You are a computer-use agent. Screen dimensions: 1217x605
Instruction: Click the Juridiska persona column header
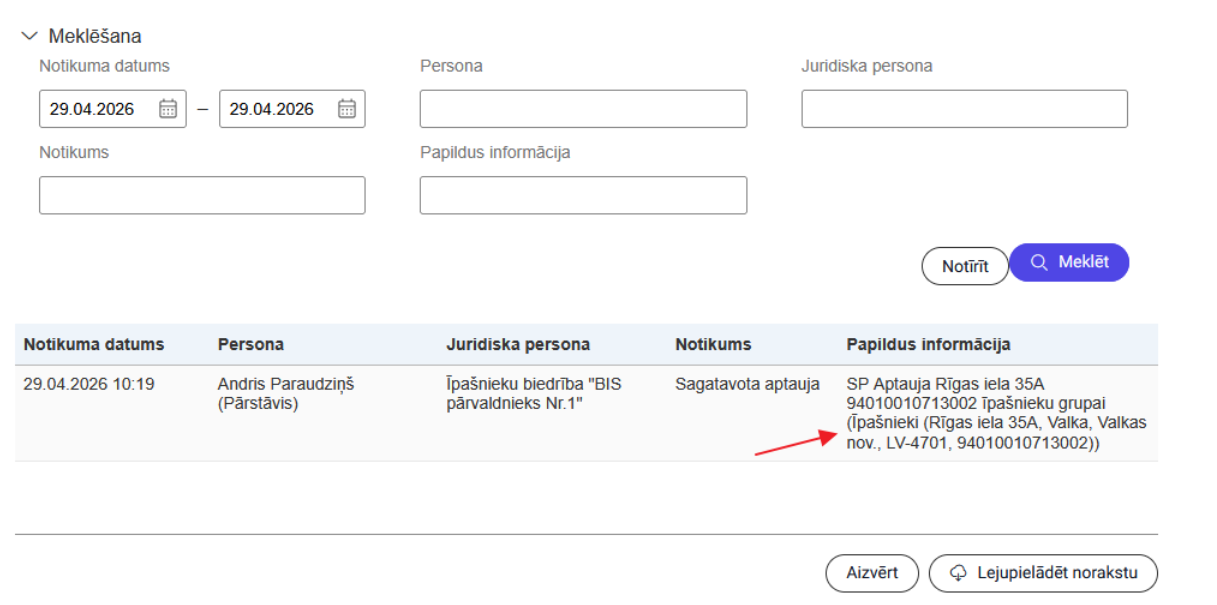[x=518, y=344]
